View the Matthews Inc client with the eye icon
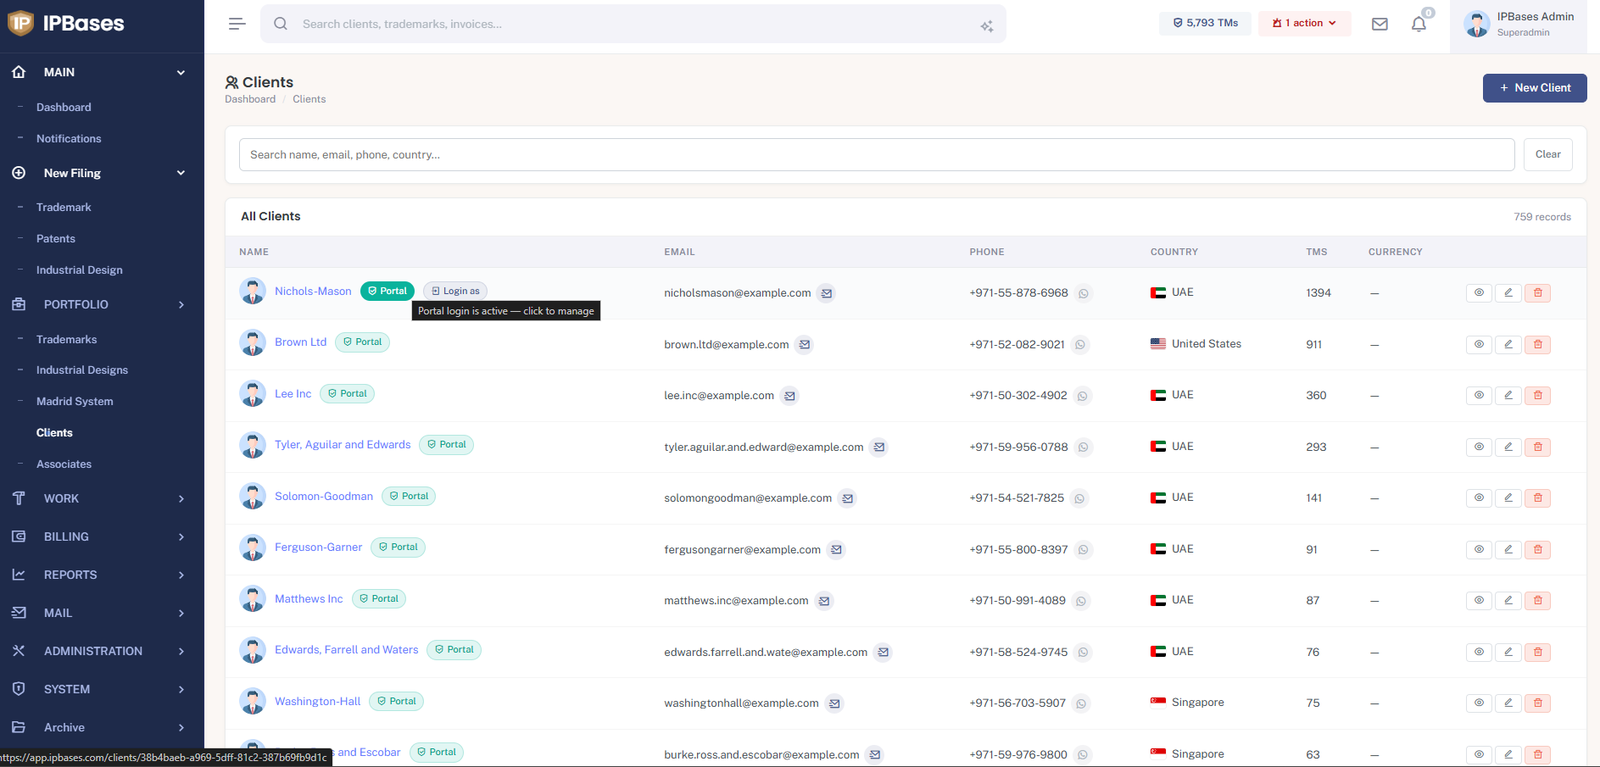The width and height of the screenshot is (1600, 767). click(1478, 600)
